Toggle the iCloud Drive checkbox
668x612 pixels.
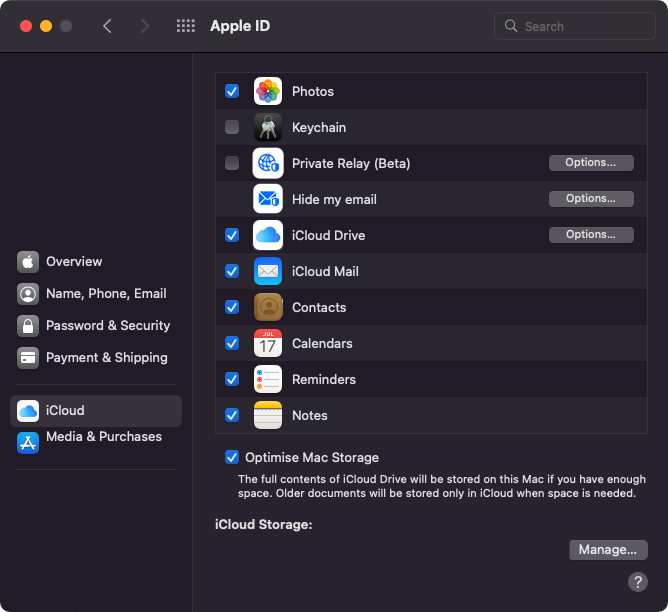coord(232,235)
